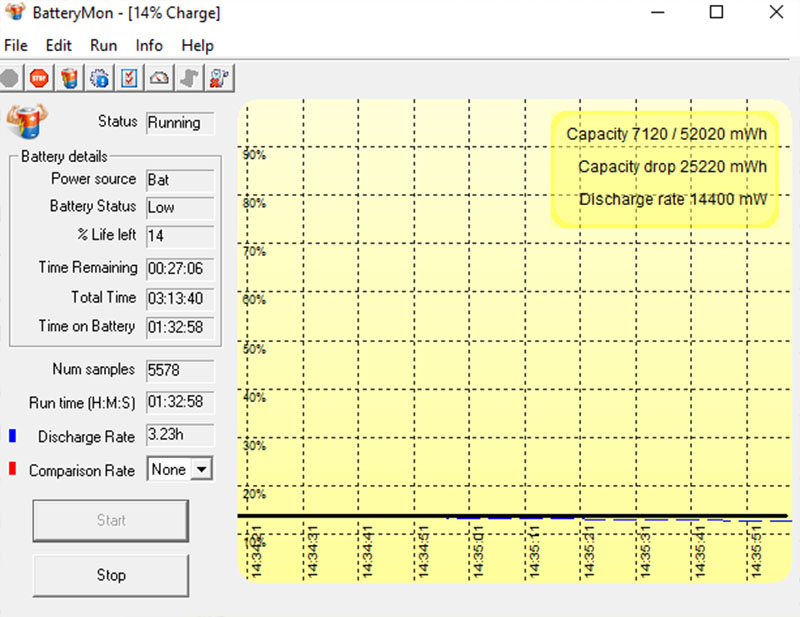Expand the Comparison Rate list arrow

pos(200,469)
